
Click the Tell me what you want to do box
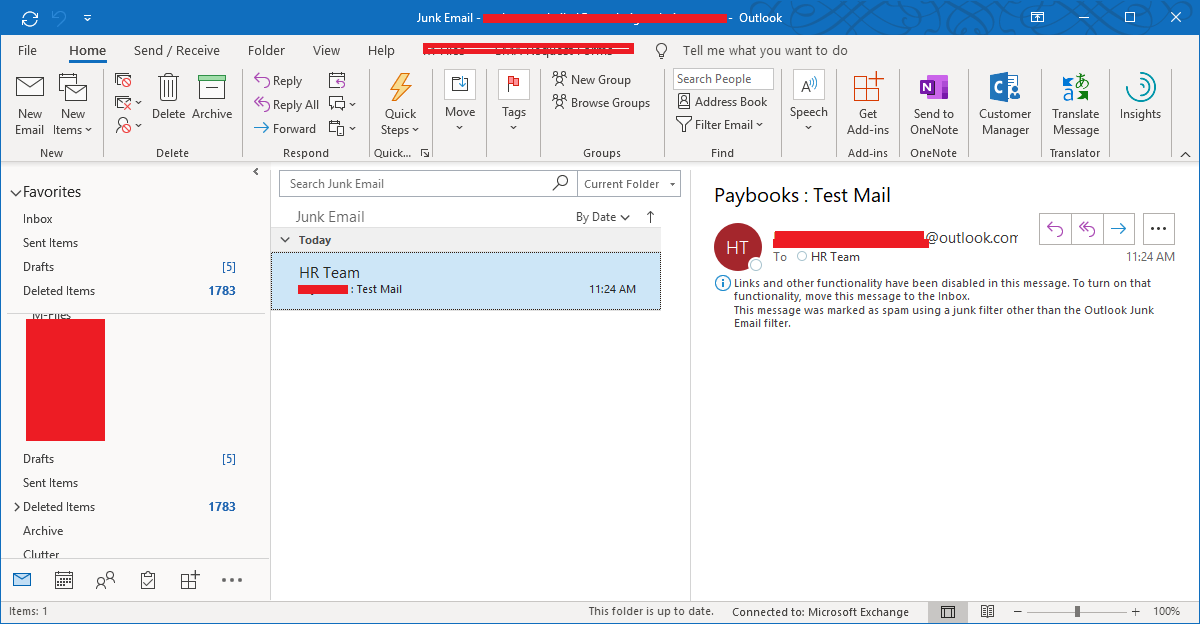[765, 50]
